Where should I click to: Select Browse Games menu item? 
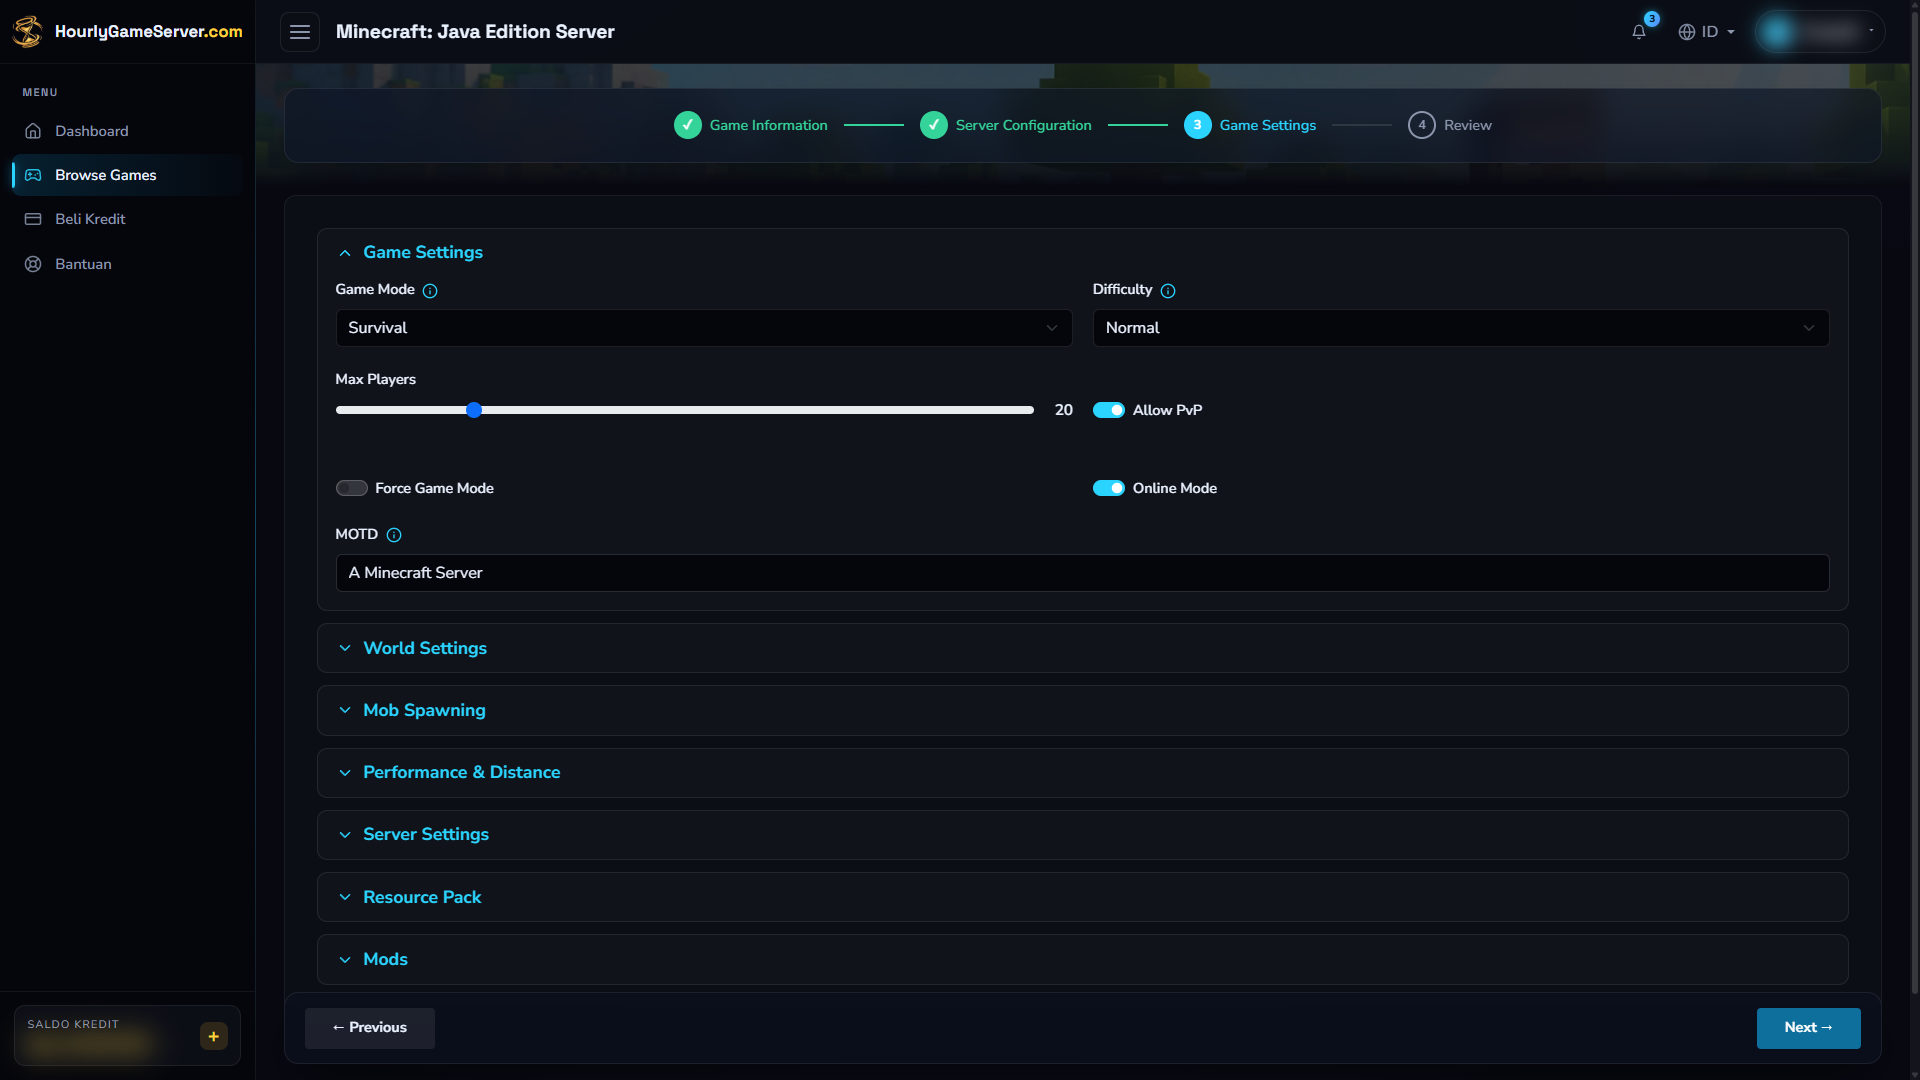127,175
